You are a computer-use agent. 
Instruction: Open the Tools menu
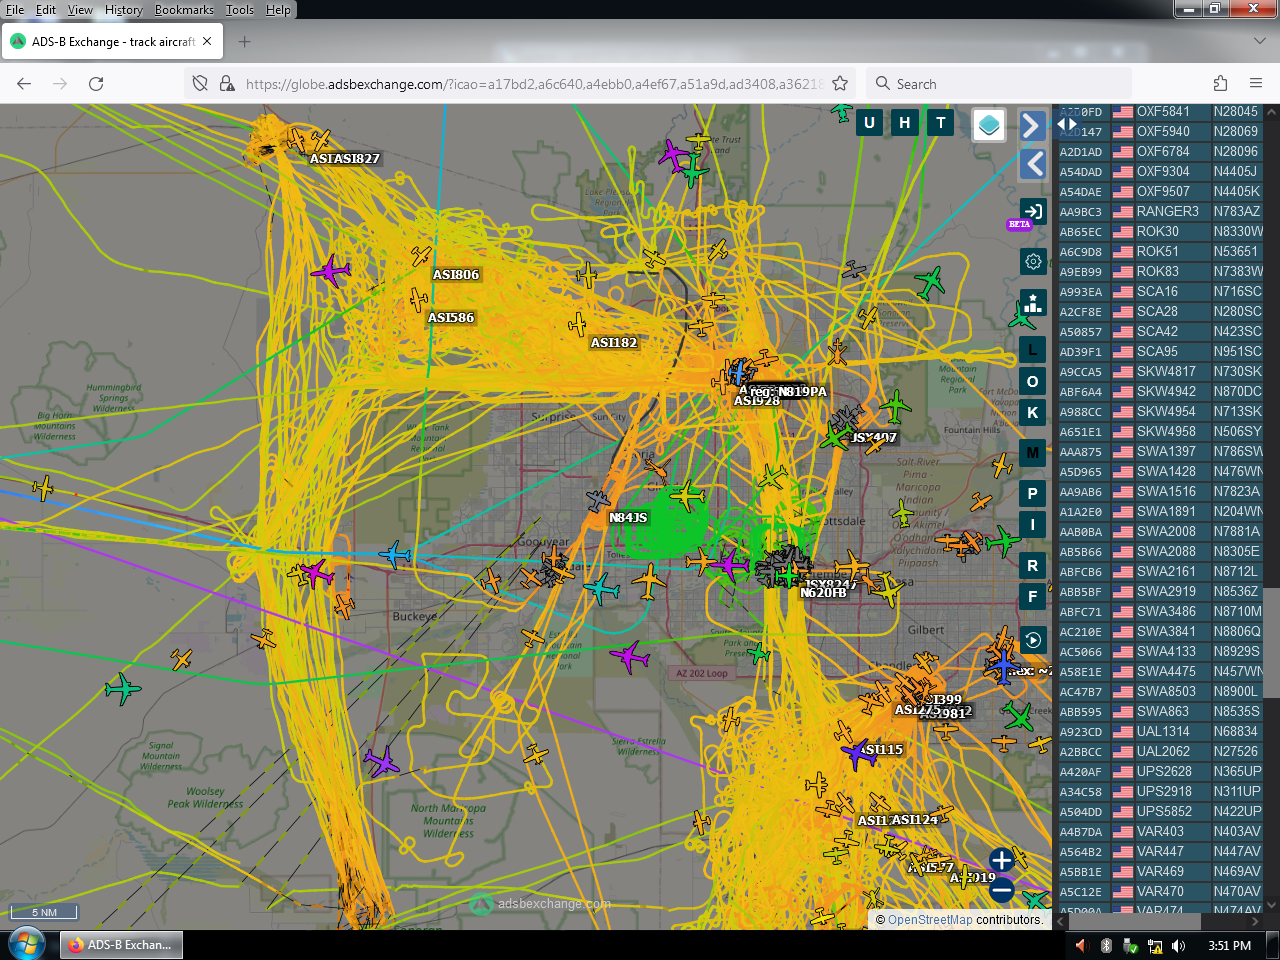click(240, 10)
